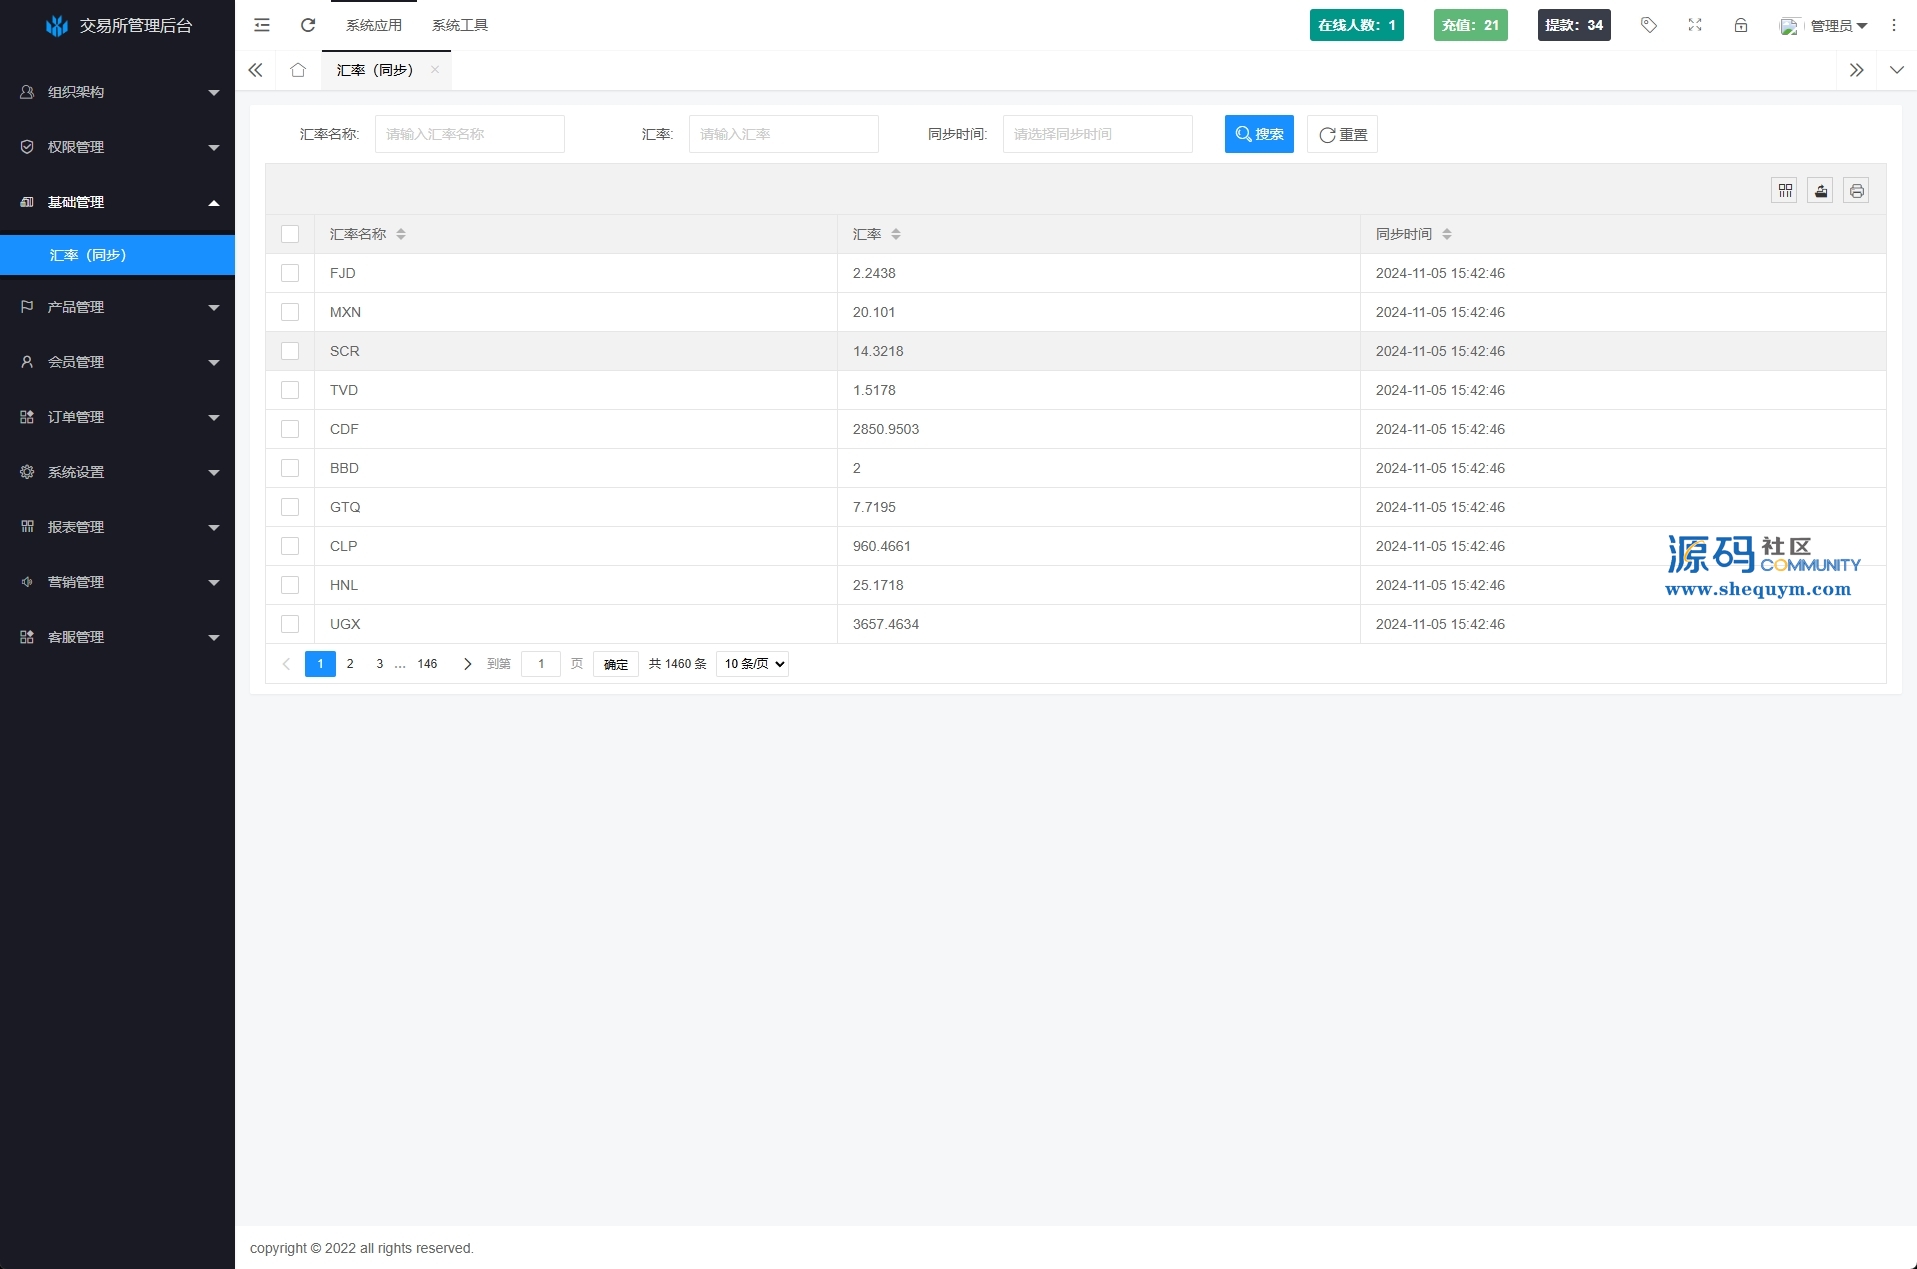Open column filter icon in table toolbar
Image resolution: width=1917 pixels, height=1269 pixels.
(1784, 191)
